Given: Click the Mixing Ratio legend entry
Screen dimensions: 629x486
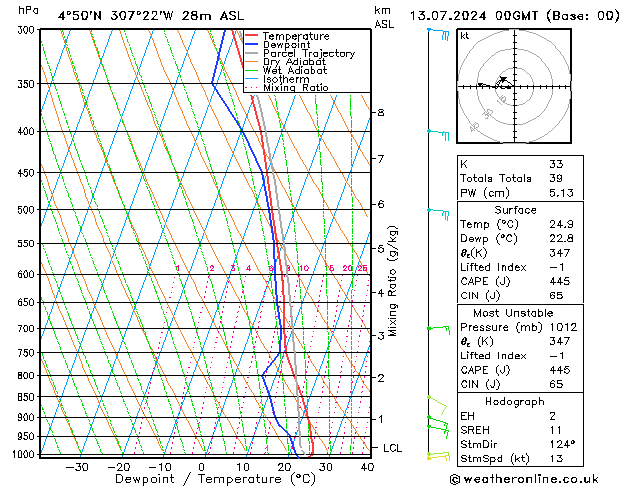Looking at the screenshot, I should click(286, 87).
